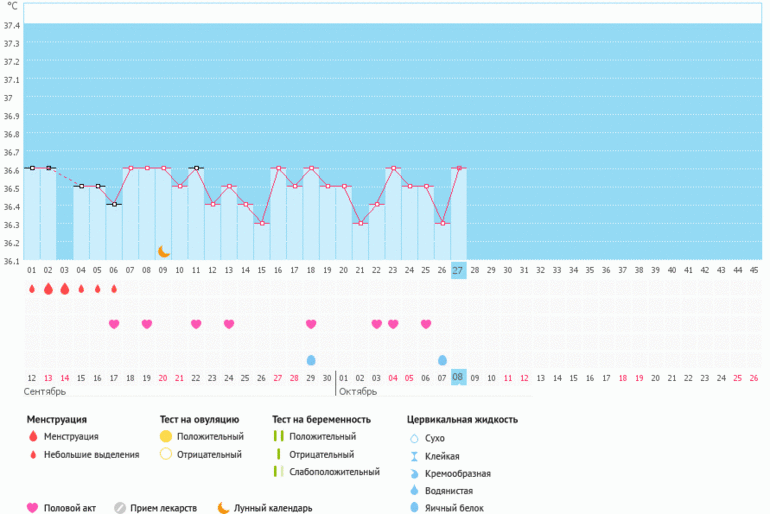Click the Водянистая drop legend icon
Viewport: 770px width, 514px height.
[x=413, y=490]
